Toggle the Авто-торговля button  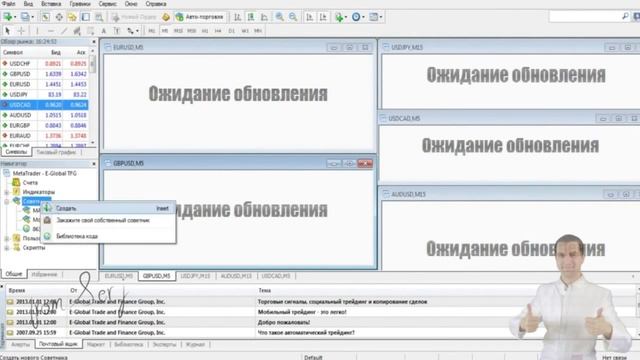tap(199, 17)
